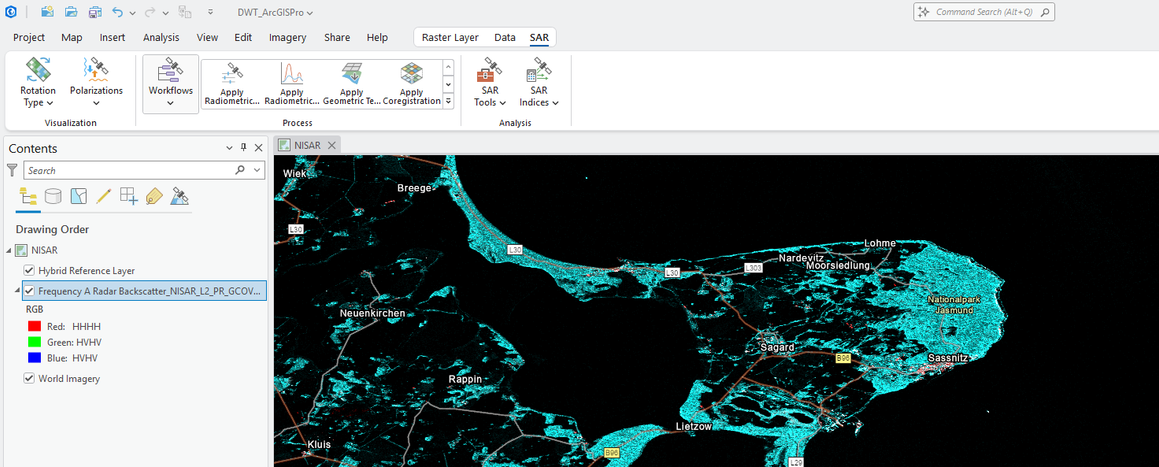The image size is (1159, 467).
Task: Click the ArcGIS Pro application logo icon
Action: point(10,12)
